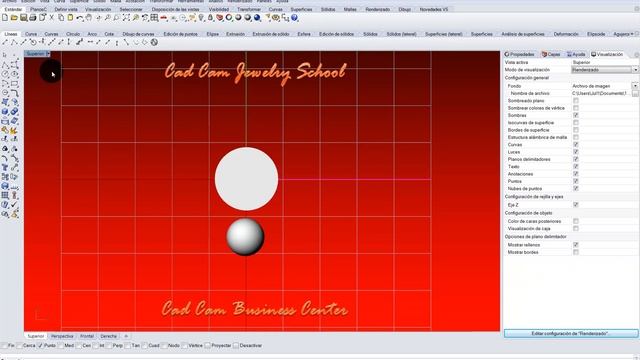Enable the Cerca object snap

tap(19, 345)
